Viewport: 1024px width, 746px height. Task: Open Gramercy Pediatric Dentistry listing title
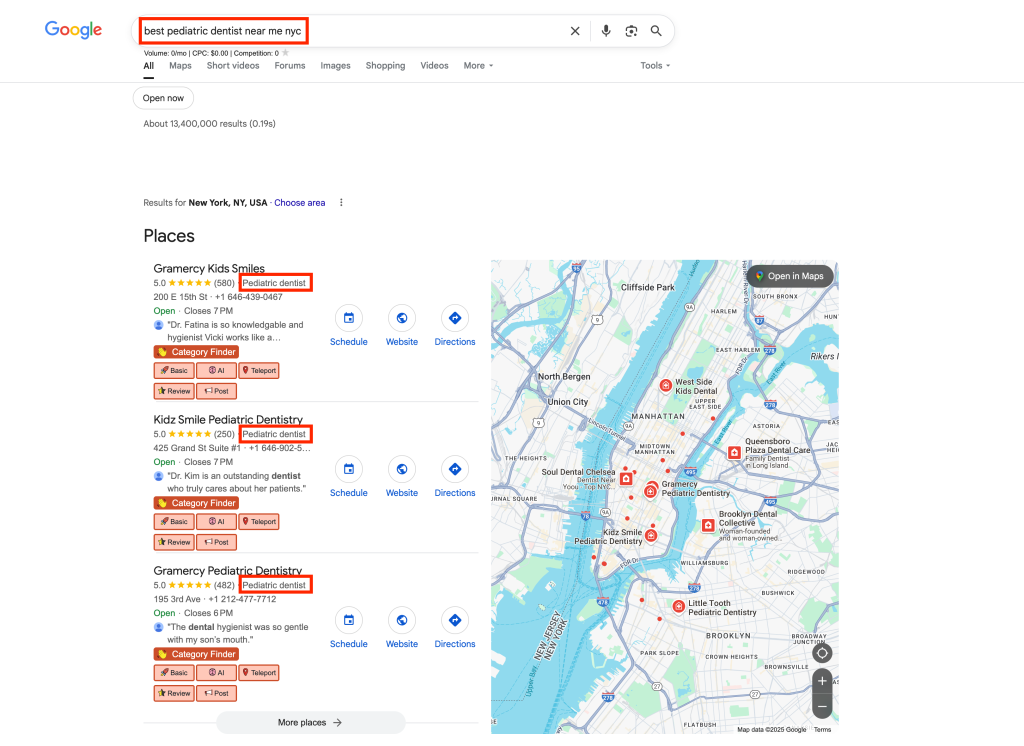pos(227,570)
